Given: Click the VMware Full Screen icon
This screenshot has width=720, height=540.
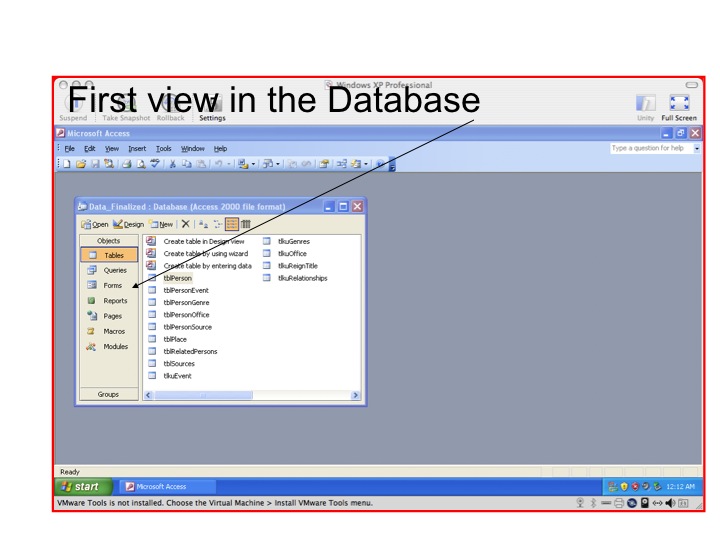Looking at the screenshot, I should (679, 103).
